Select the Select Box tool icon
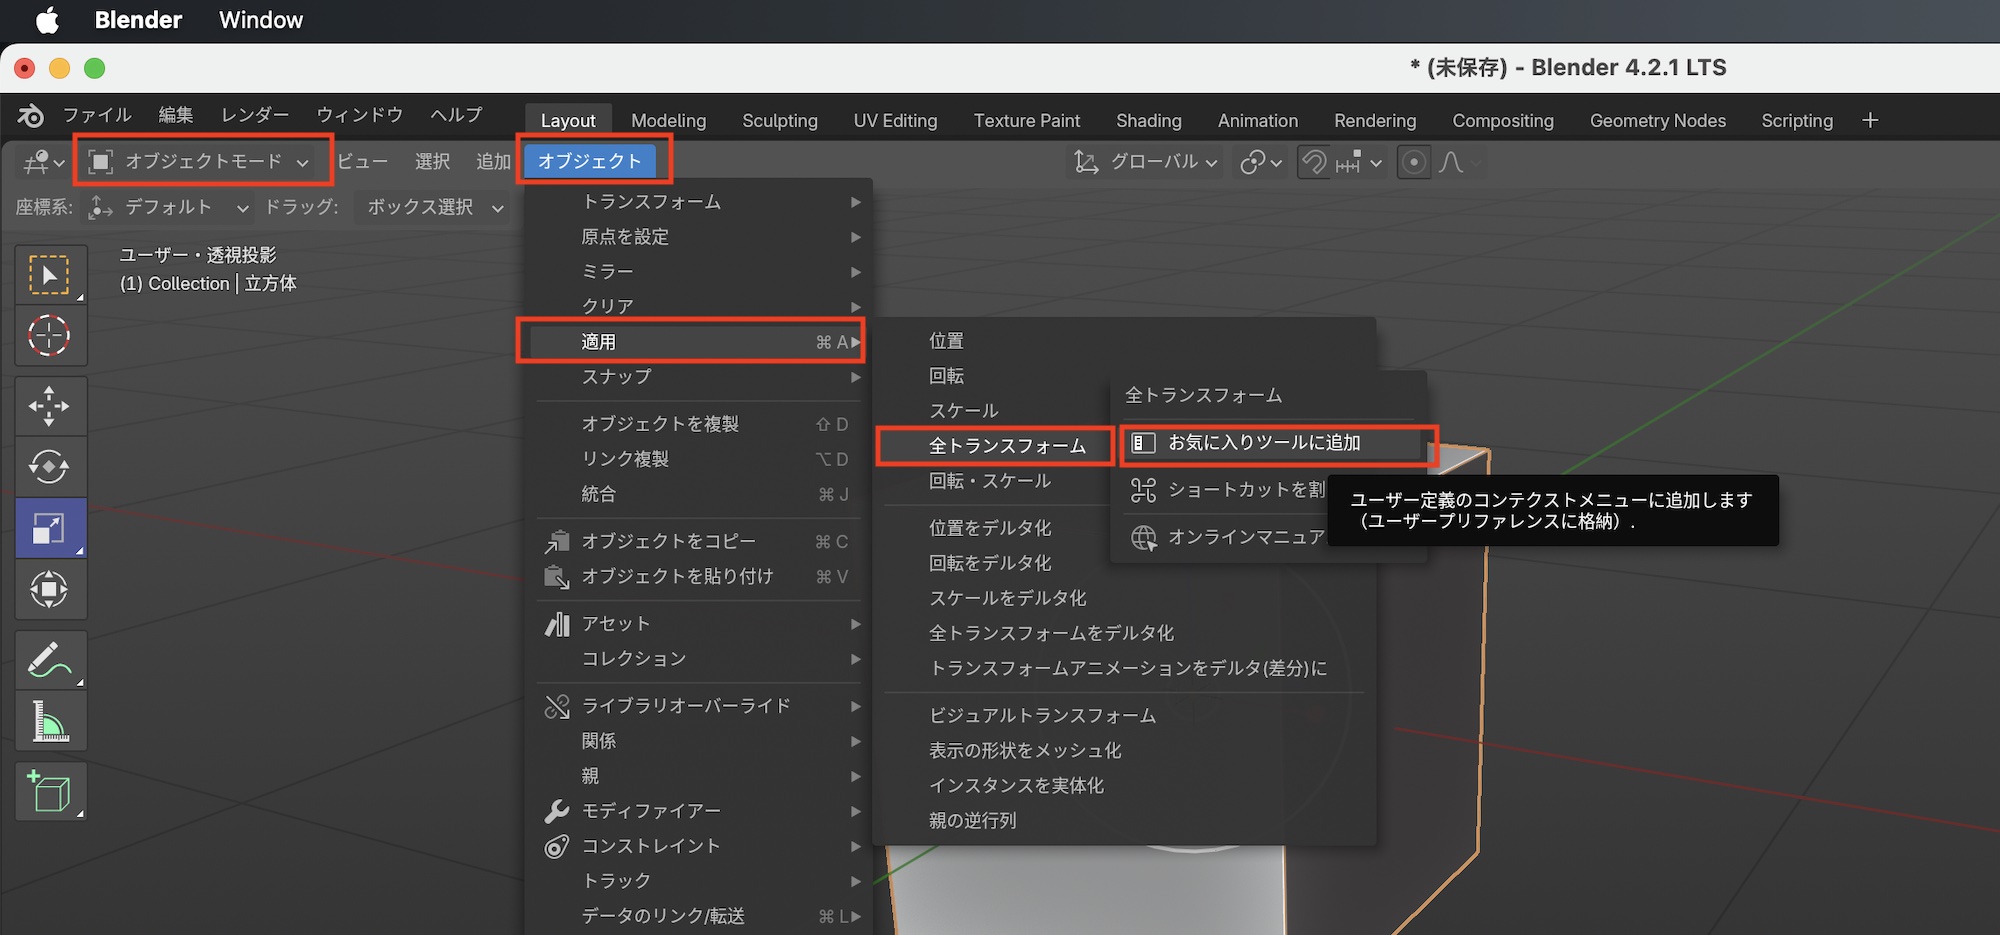This screenshot has width=2000, height=935. coord(49,275)
